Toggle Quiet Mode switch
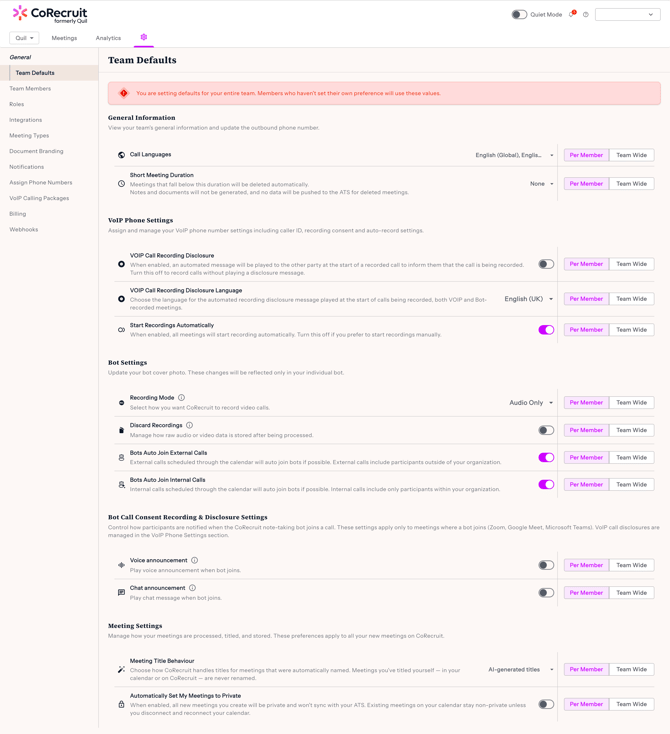 tap(519, 15)
